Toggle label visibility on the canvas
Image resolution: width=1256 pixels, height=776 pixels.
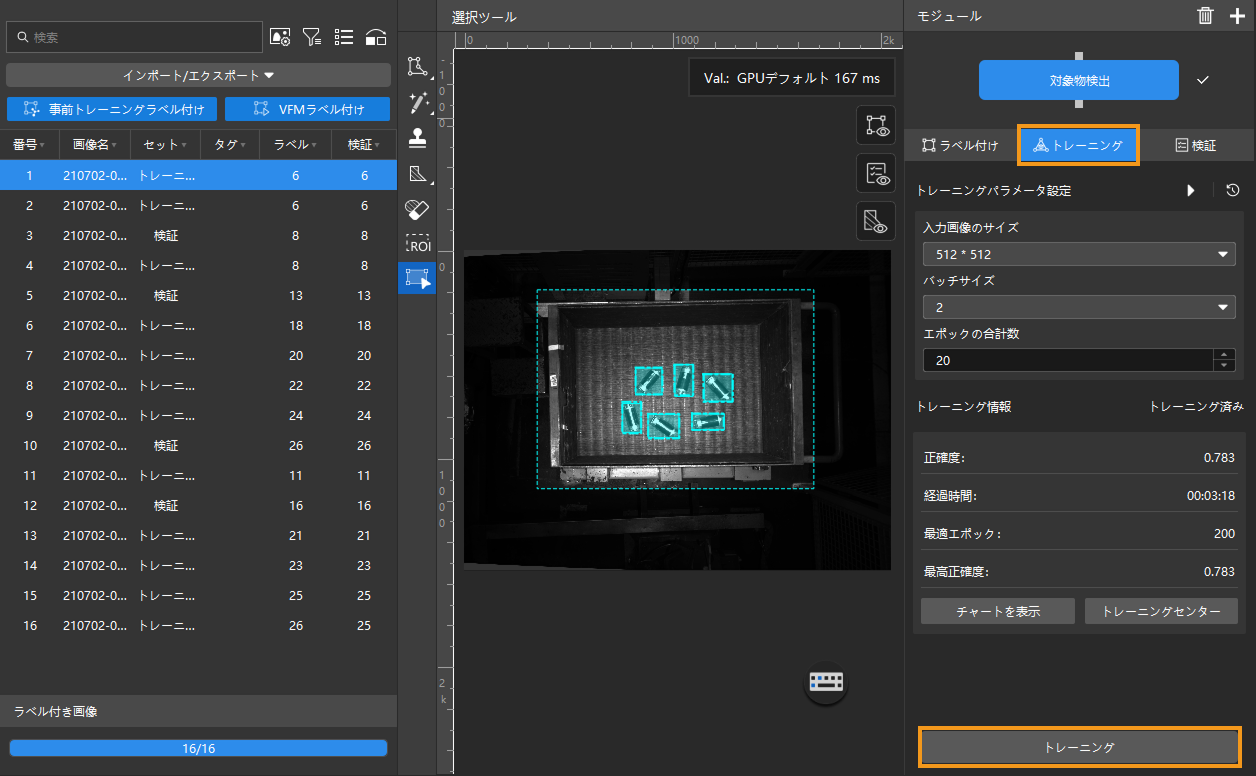876,125
